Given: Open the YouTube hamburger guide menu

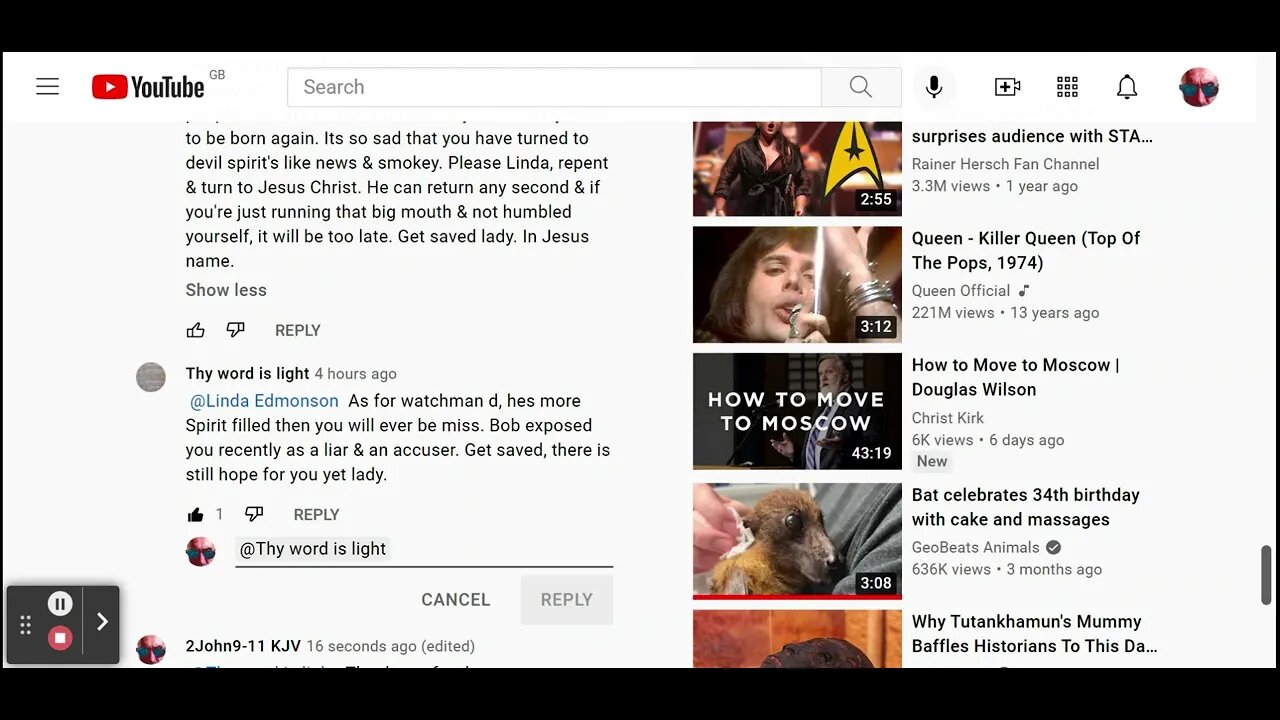Looking at the screenshot, I should pyautogui.click(x=47, y=87).
